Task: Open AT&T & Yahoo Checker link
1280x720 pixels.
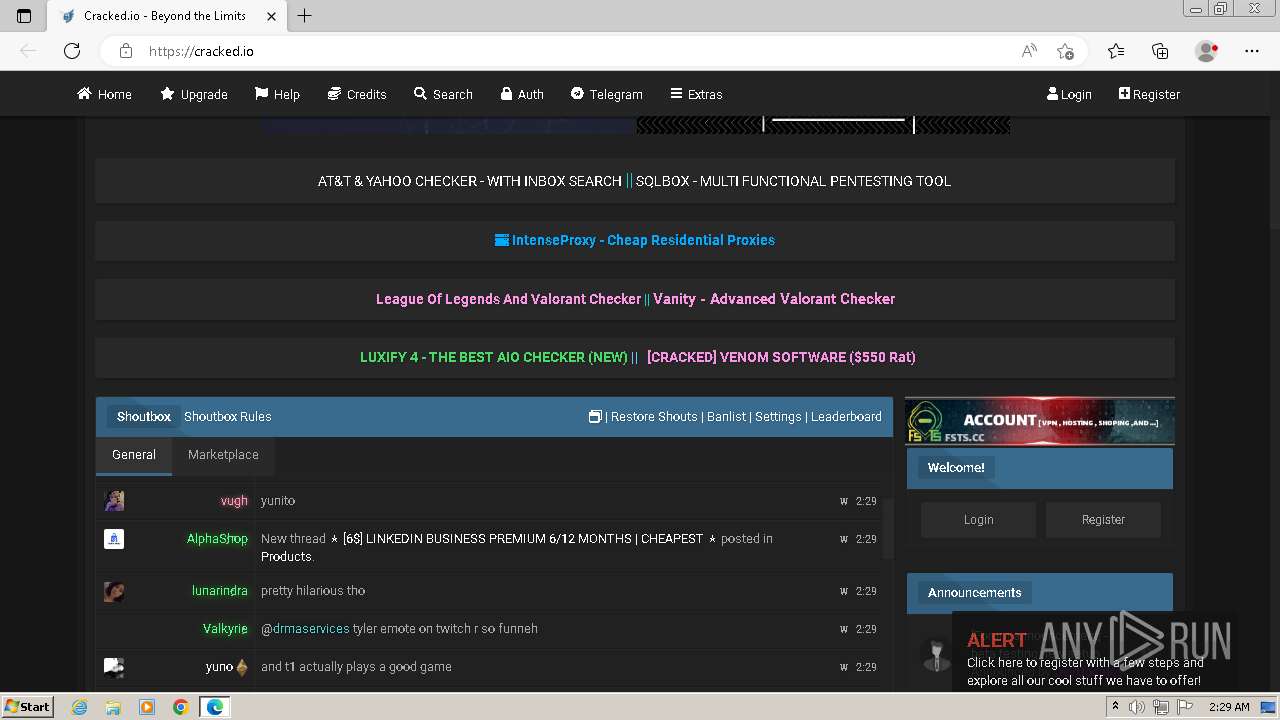Action: pyautogui.click(x=470, y=181)
